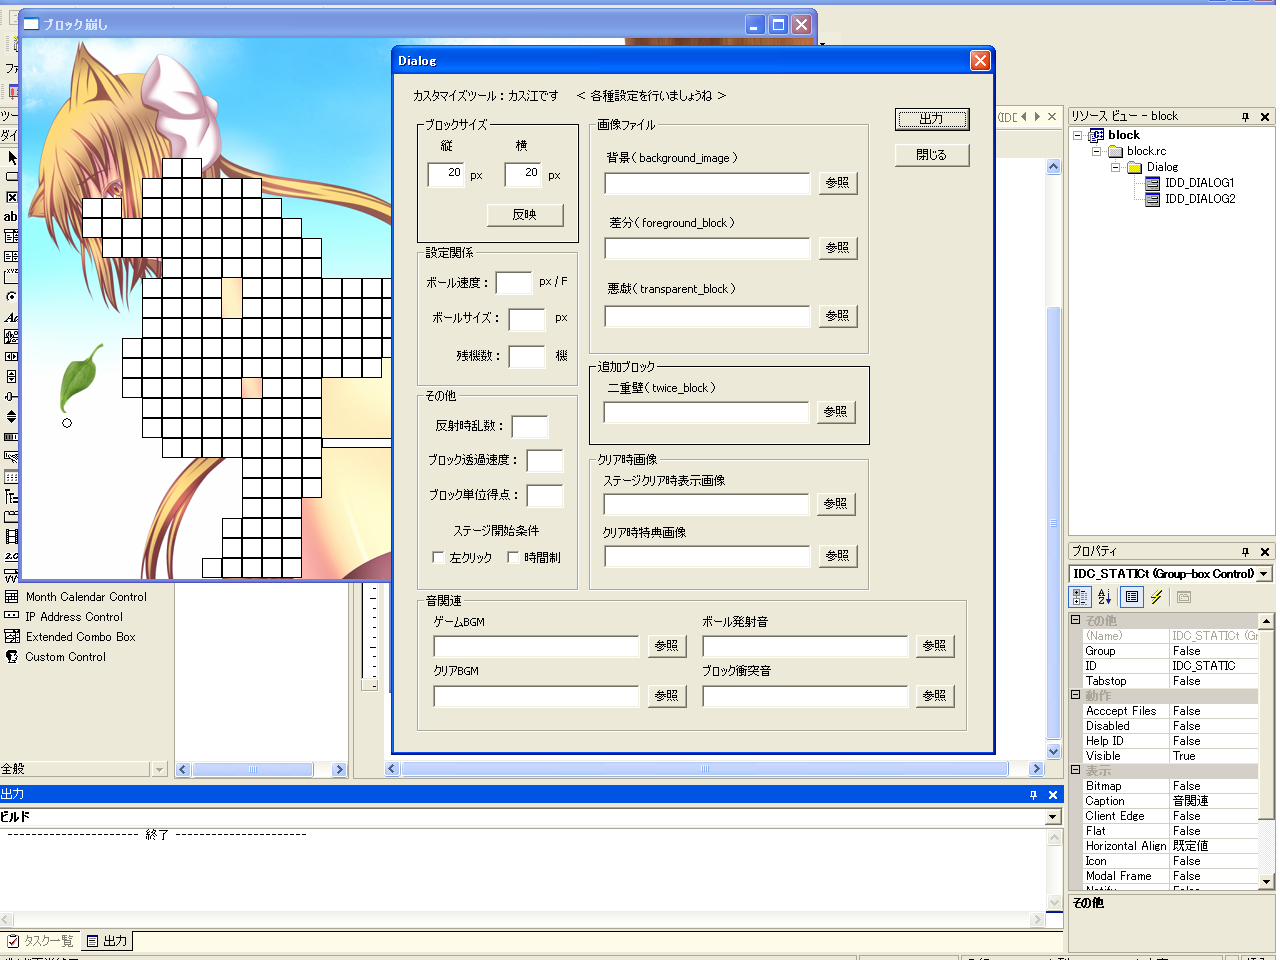Close the active editor document tab
1280x960 pixels.
tap(1052, 117)
